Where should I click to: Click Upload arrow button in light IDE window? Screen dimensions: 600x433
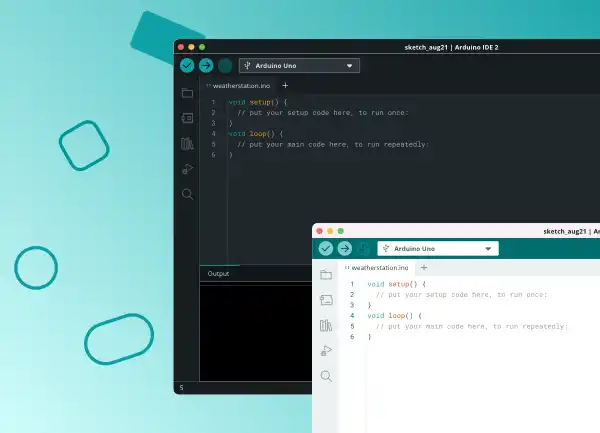click(x=344, y=248)
